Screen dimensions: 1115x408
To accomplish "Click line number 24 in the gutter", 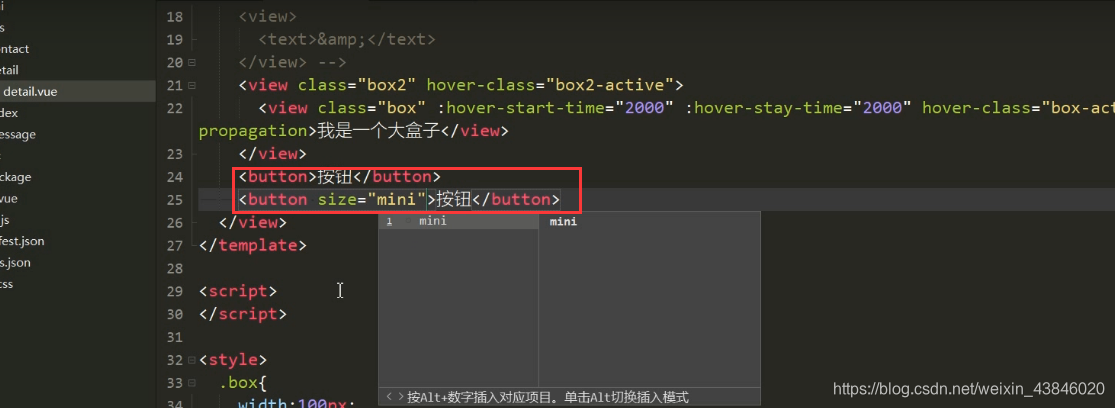I will tap(174, 176).
